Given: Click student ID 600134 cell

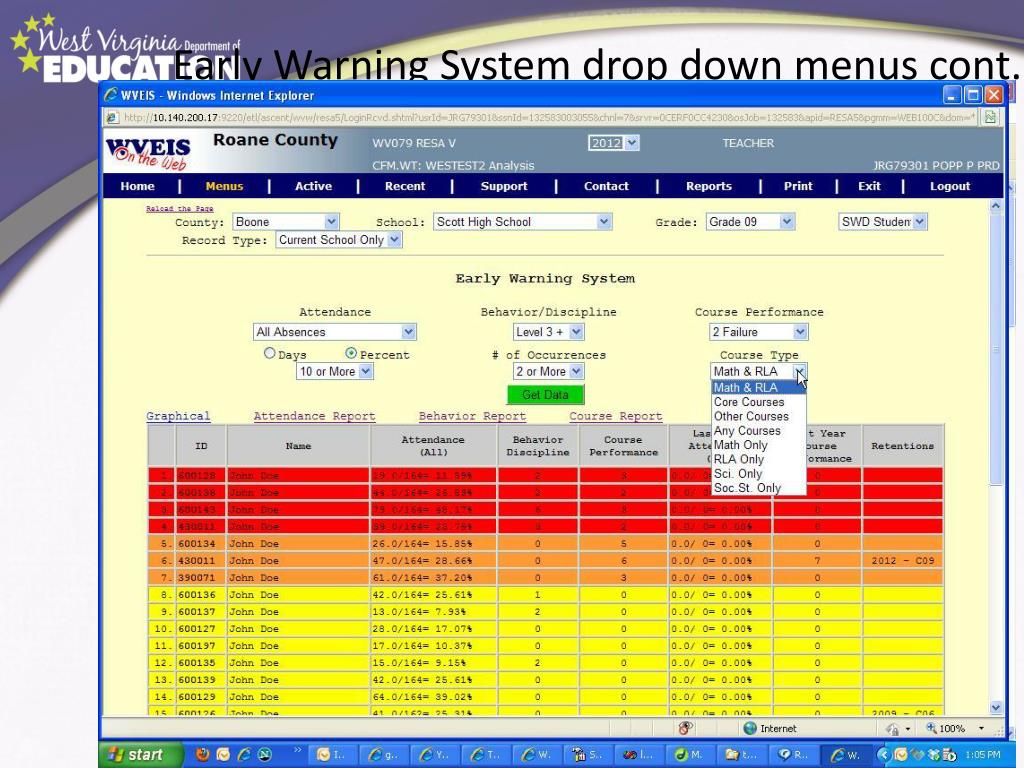Looking at the screenshot, I should pyautogui.click(x=200, y=543).
